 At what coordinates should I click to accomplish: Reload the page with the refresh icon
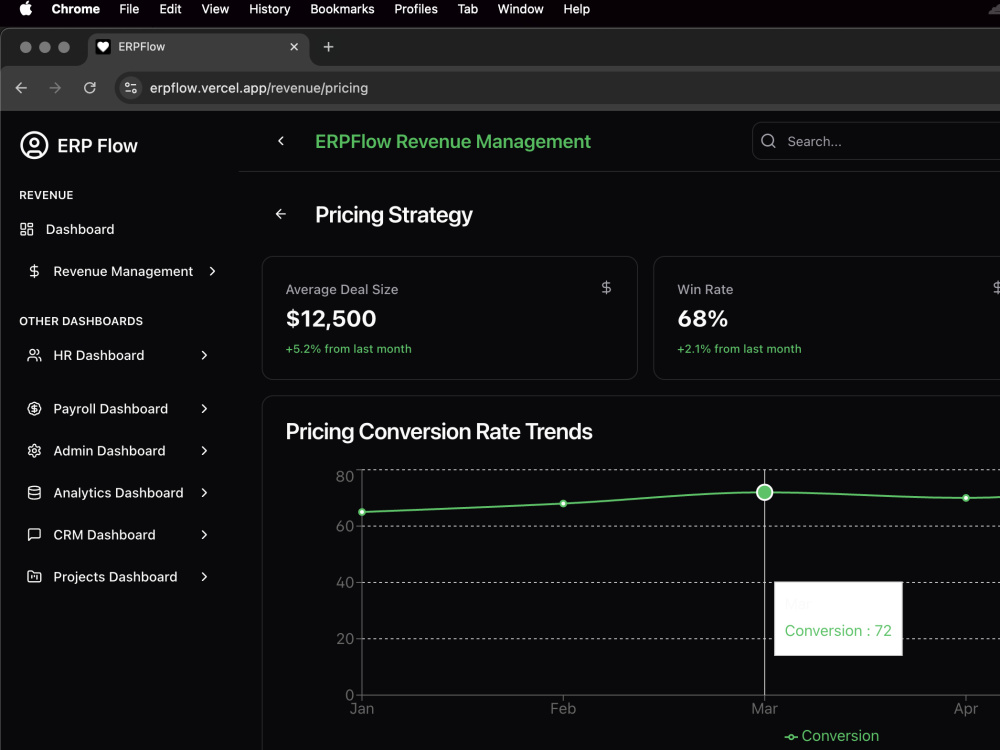(90, 88)
